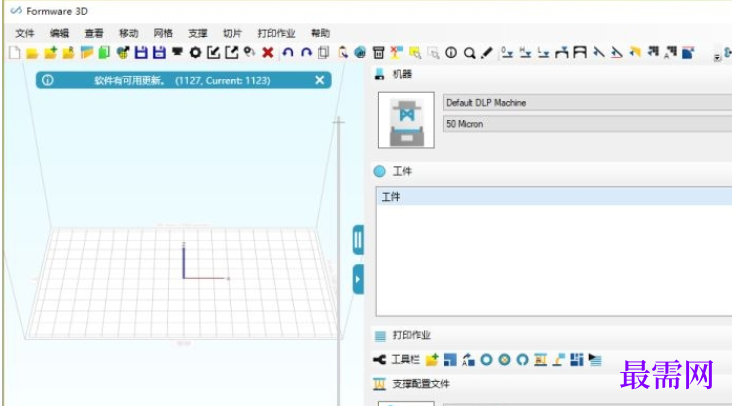
Task: Open the 支撑 menu
Action: [198, 33]
